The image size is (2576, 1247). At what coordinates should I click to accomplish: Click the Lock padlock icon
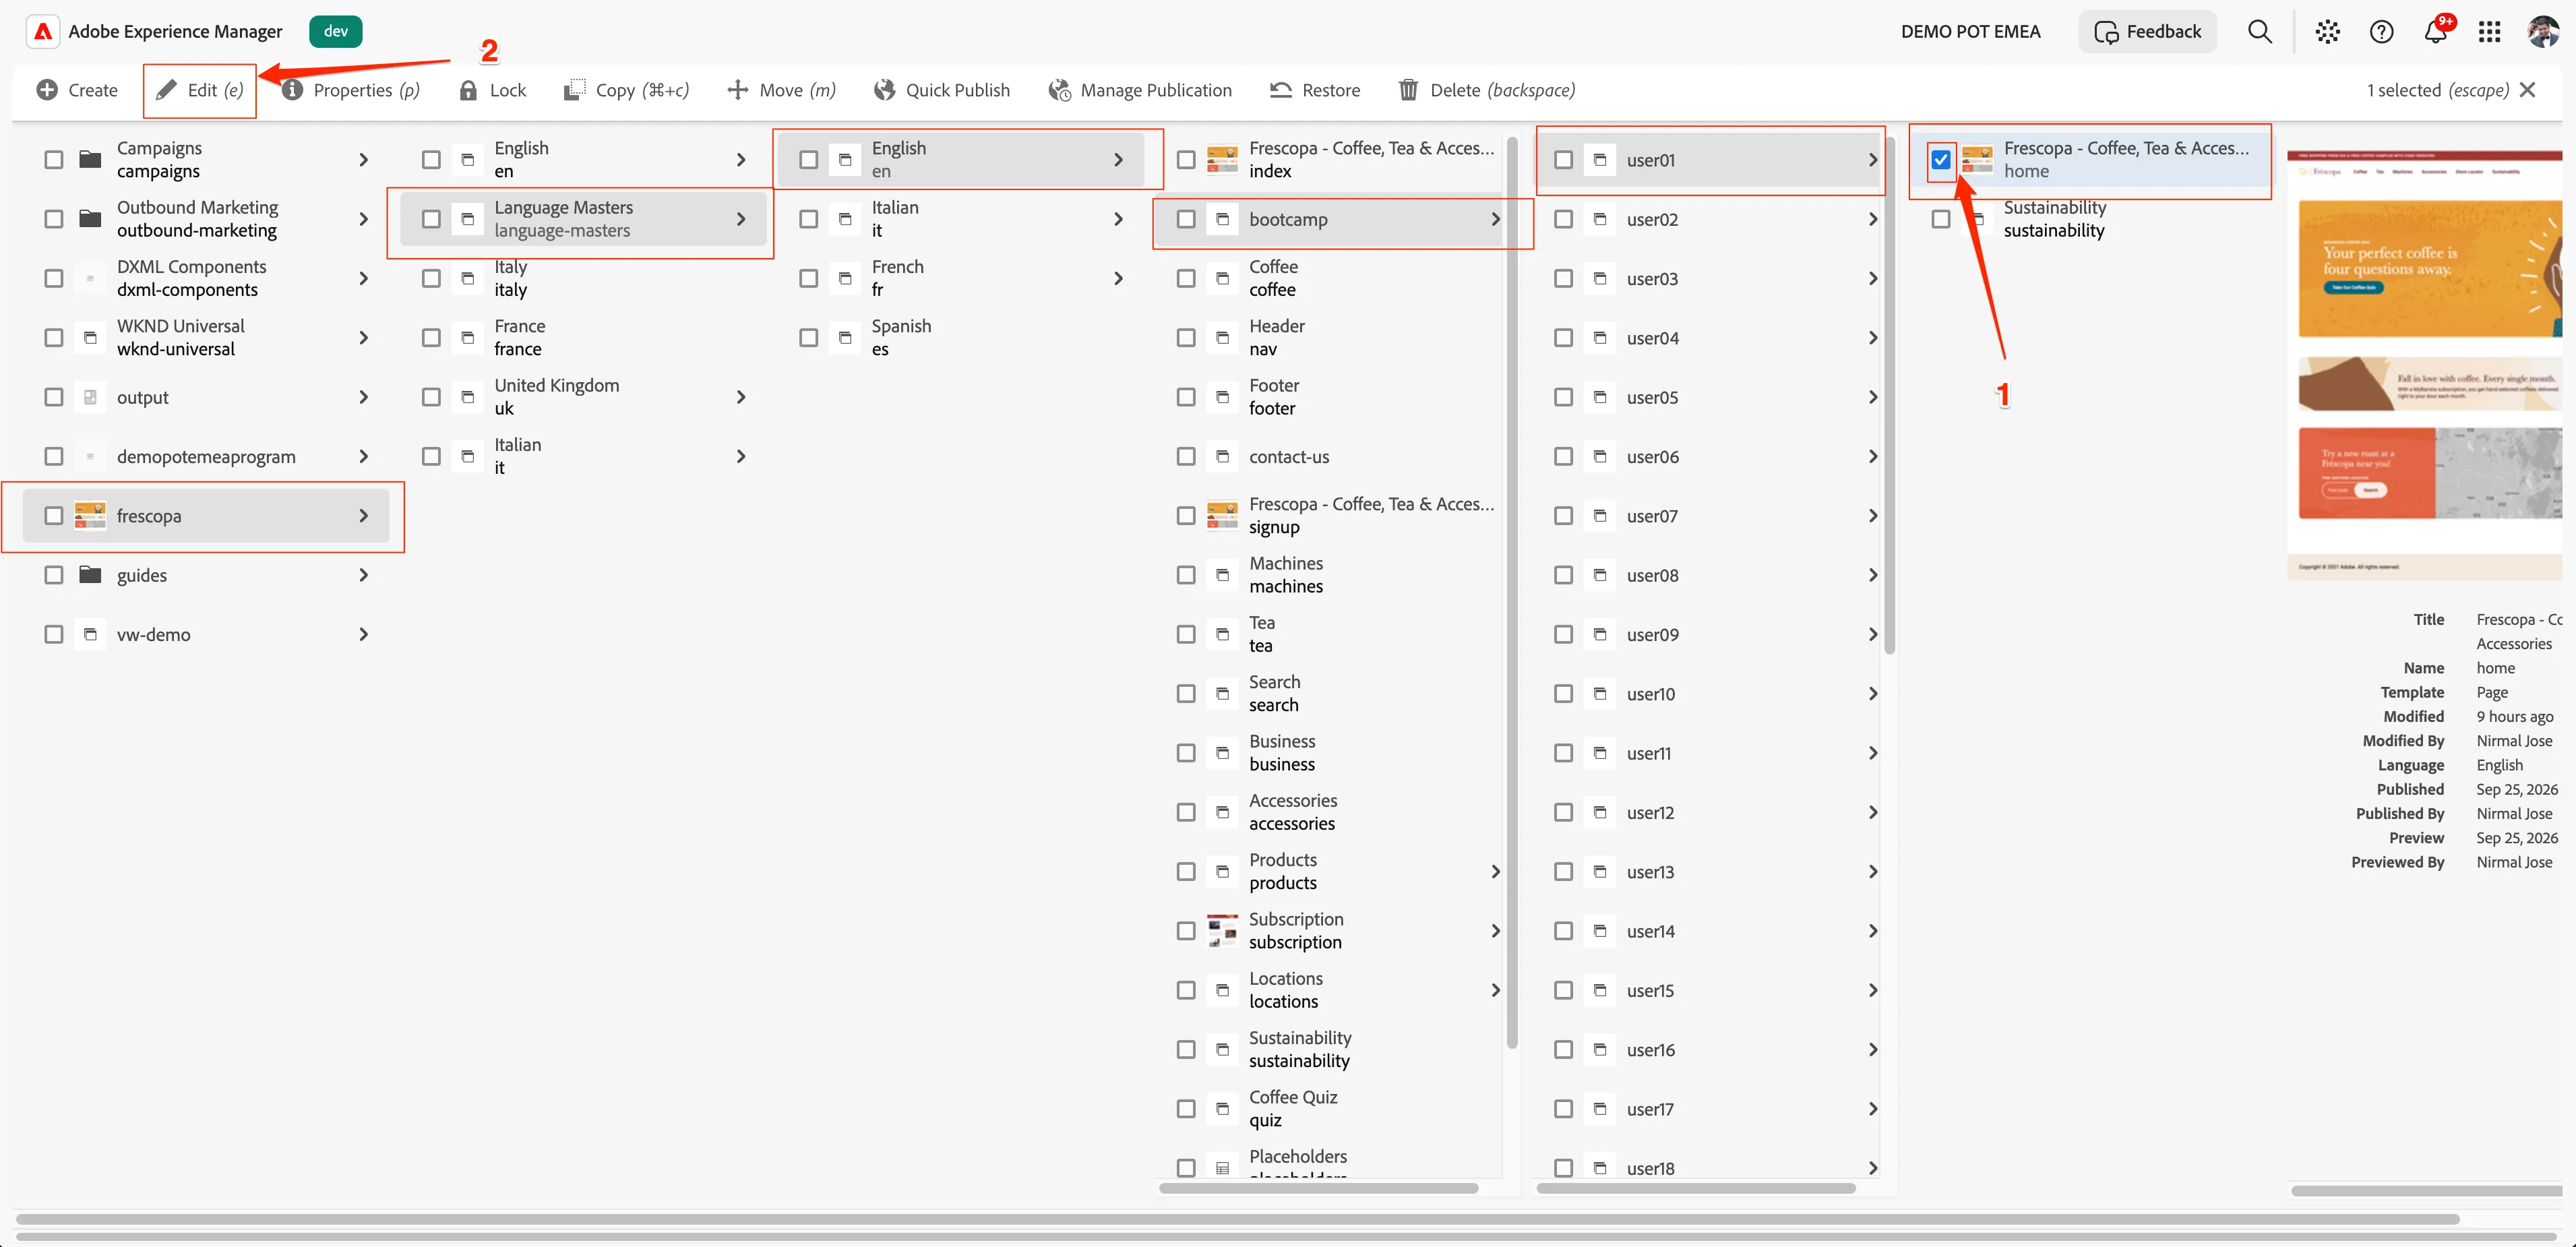(468, 90)
